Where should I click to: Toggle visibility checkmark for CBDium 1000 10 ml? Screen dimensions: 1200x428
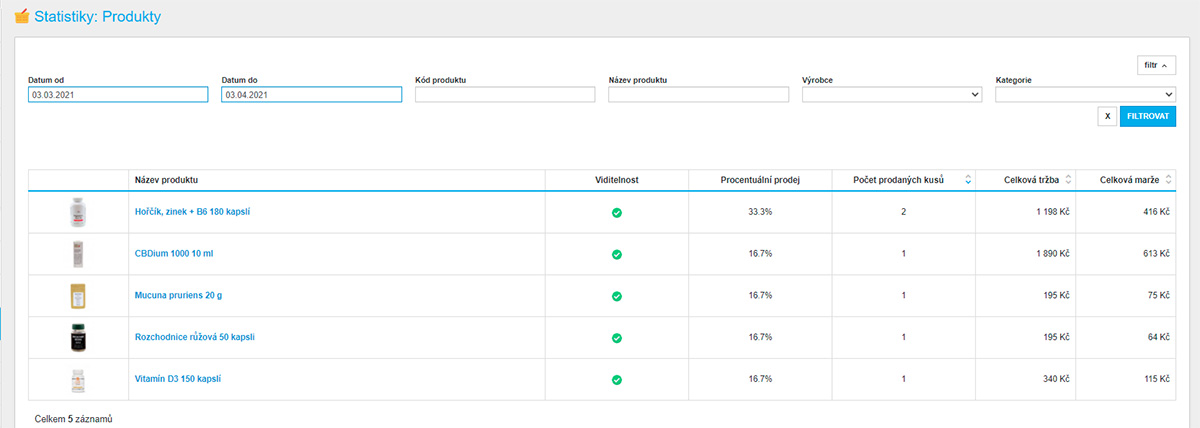(617, 254)
